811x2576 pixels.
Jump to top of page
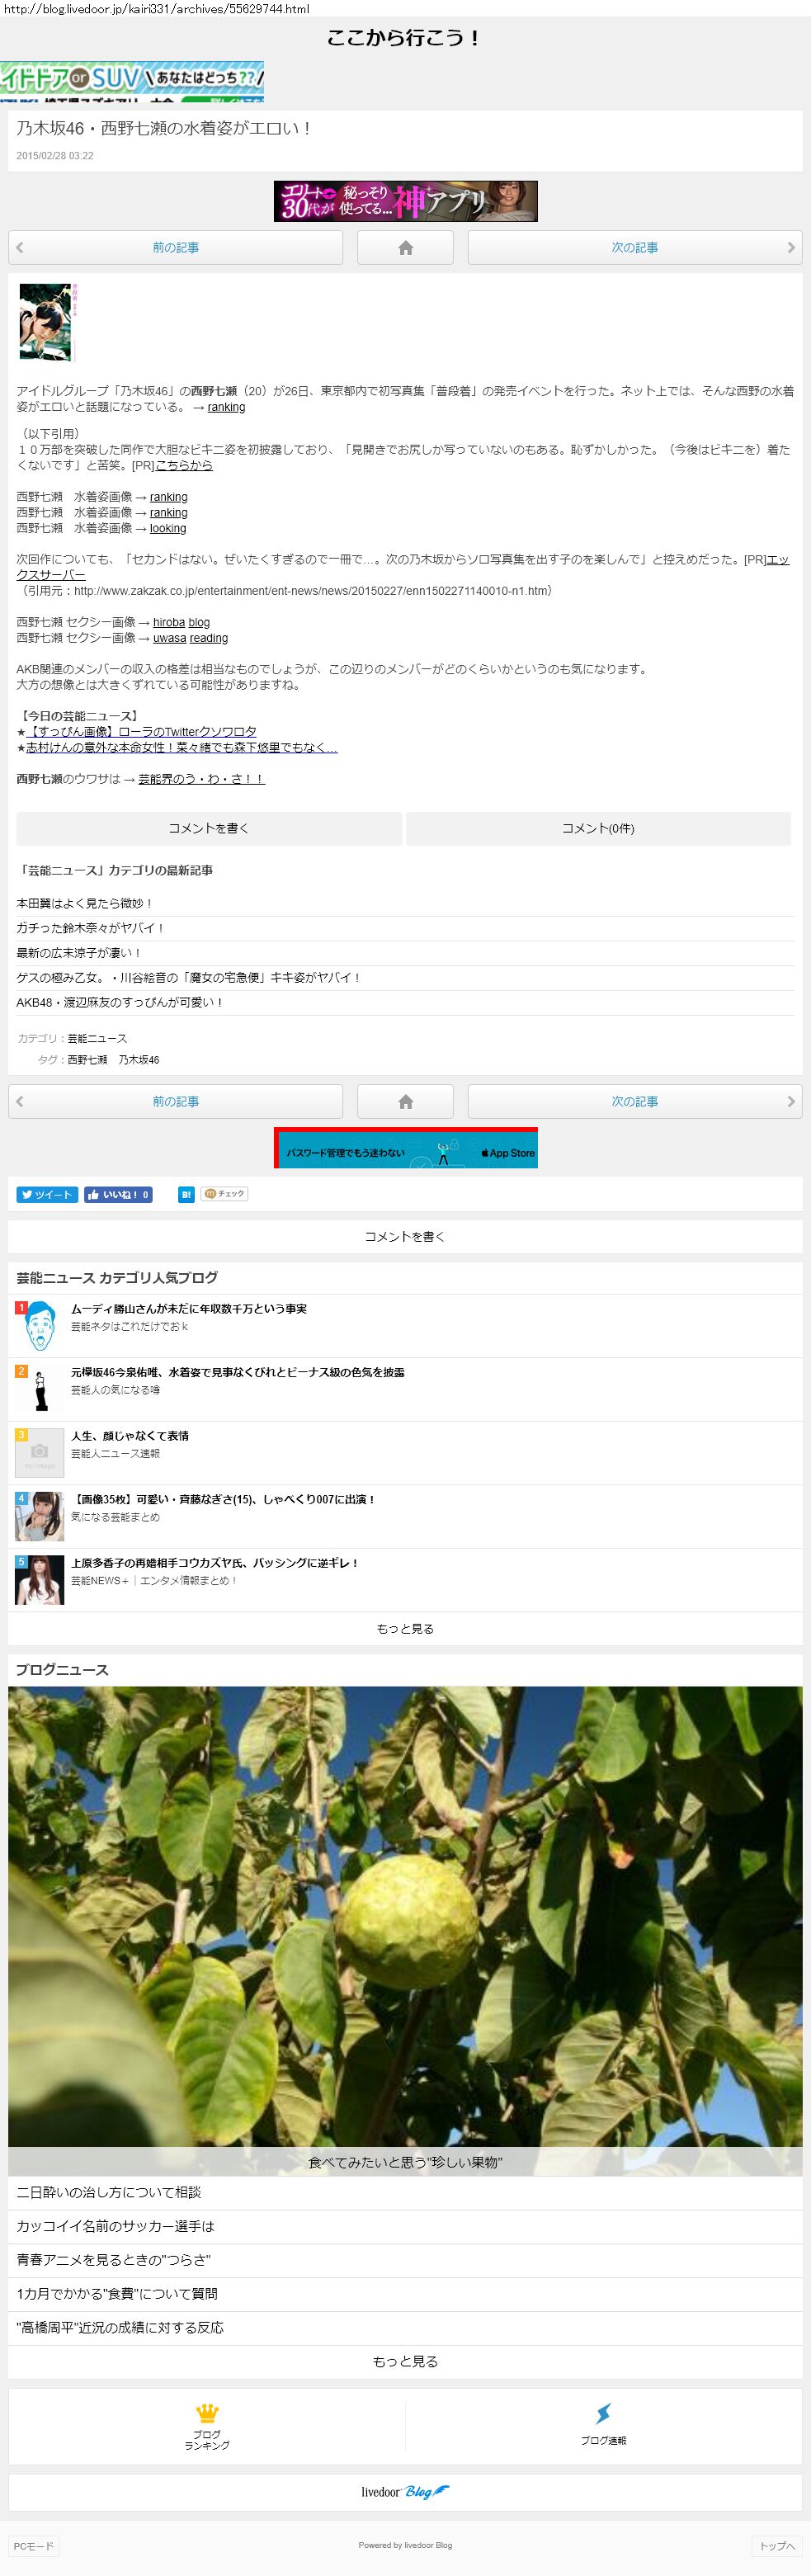[777, 2545]
